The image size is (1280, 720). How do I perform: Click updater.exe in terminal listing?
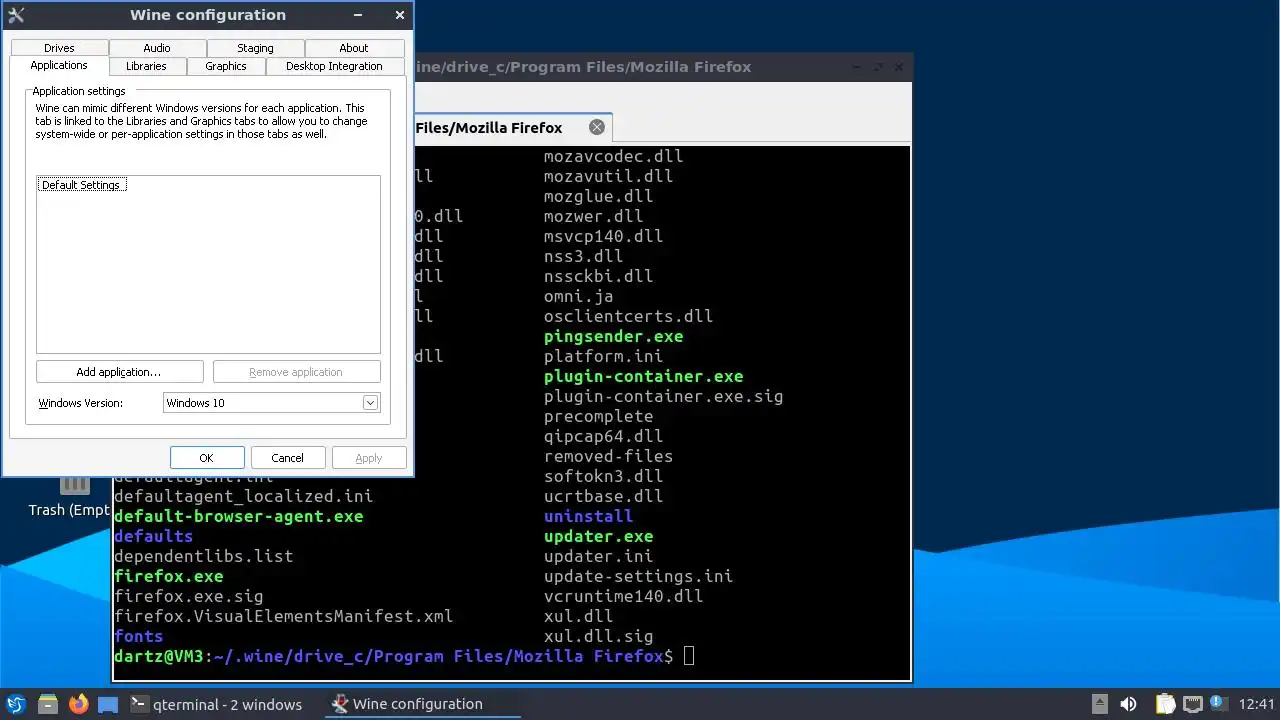pos(599,536)
